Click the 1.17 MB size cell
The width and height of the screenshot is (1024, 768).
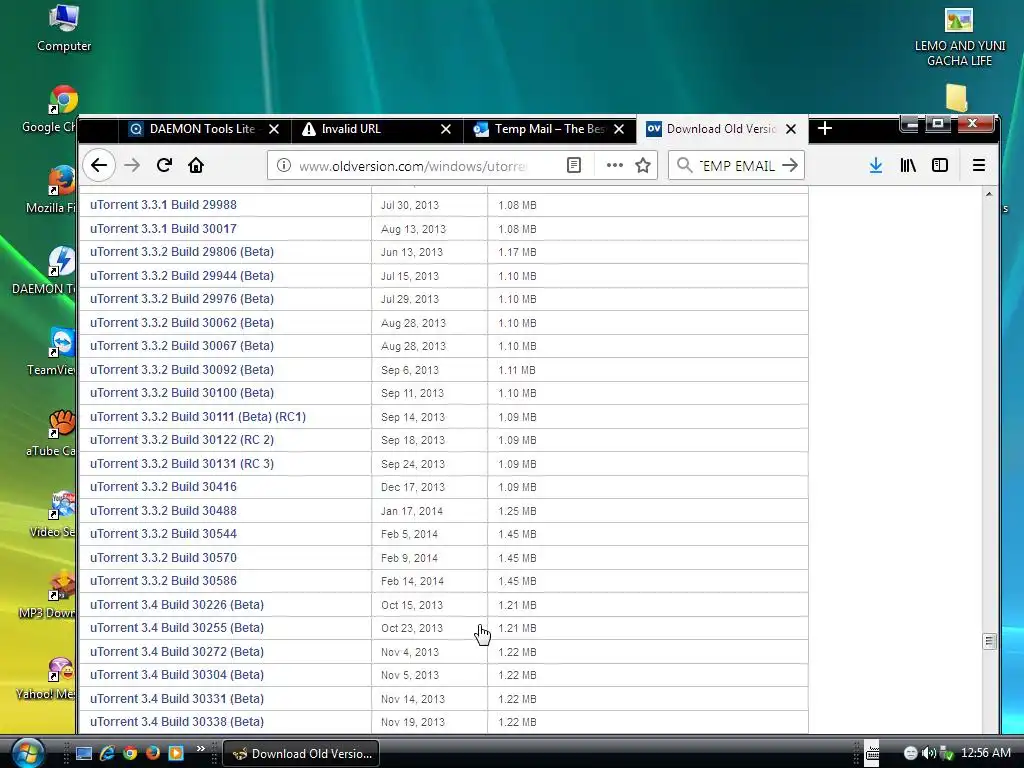517,252
